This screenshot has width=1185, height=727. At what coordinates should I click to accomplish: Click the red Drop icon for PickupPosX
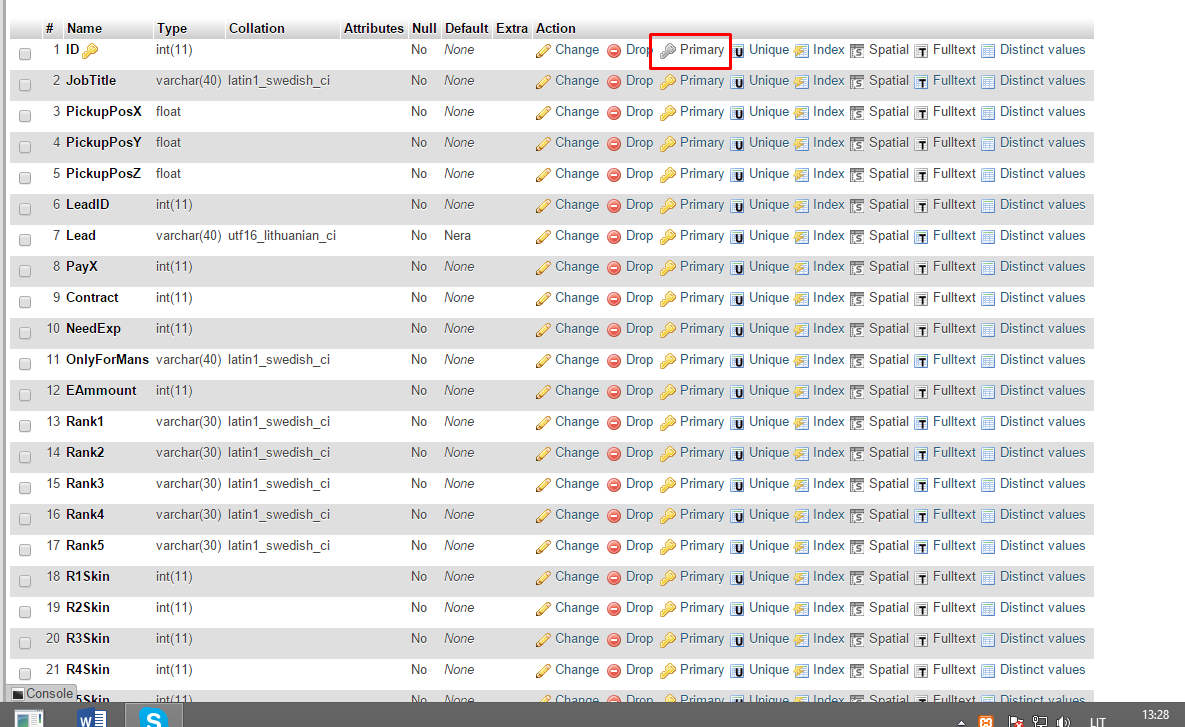click(614, 113)
